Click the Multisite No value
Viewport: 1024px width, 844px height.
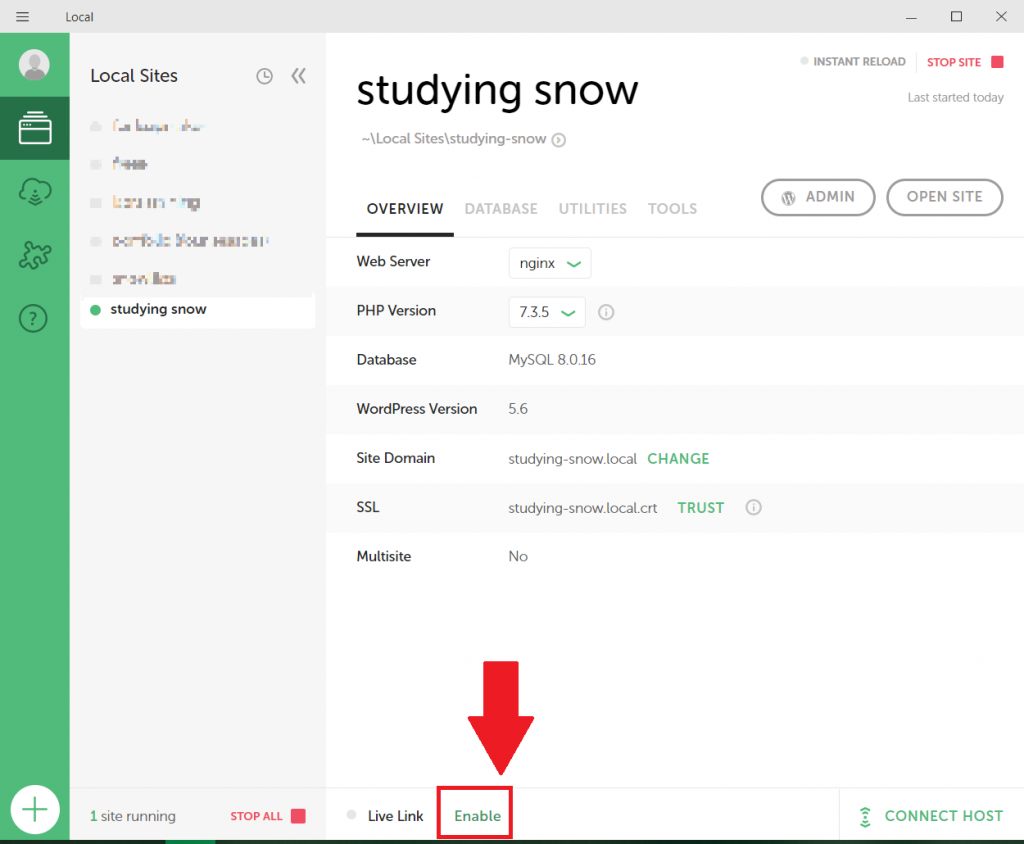coord(518,557)
